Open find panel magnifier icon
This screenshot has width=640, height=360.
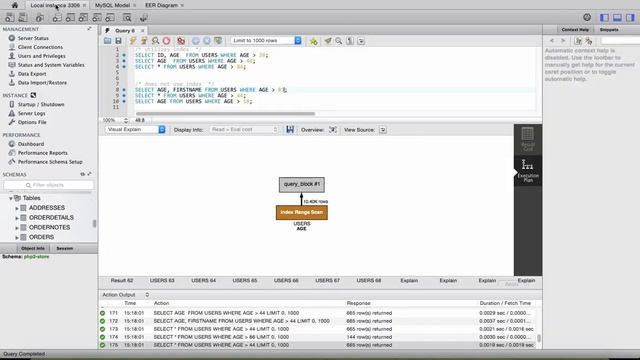pos(339,41)
